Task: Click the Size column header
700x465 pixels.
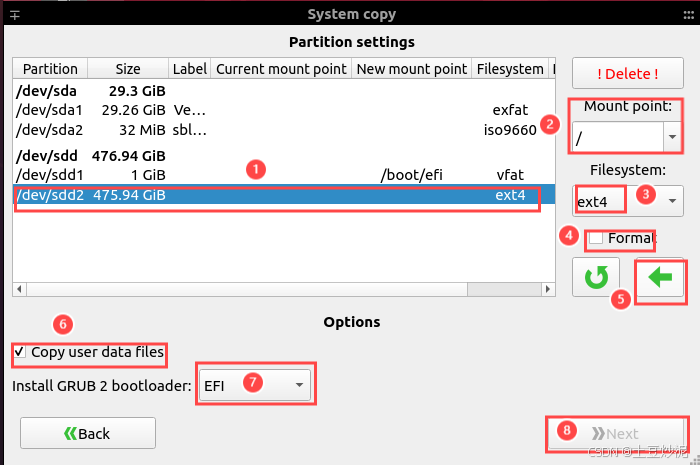Action: (x=128, y=69)
